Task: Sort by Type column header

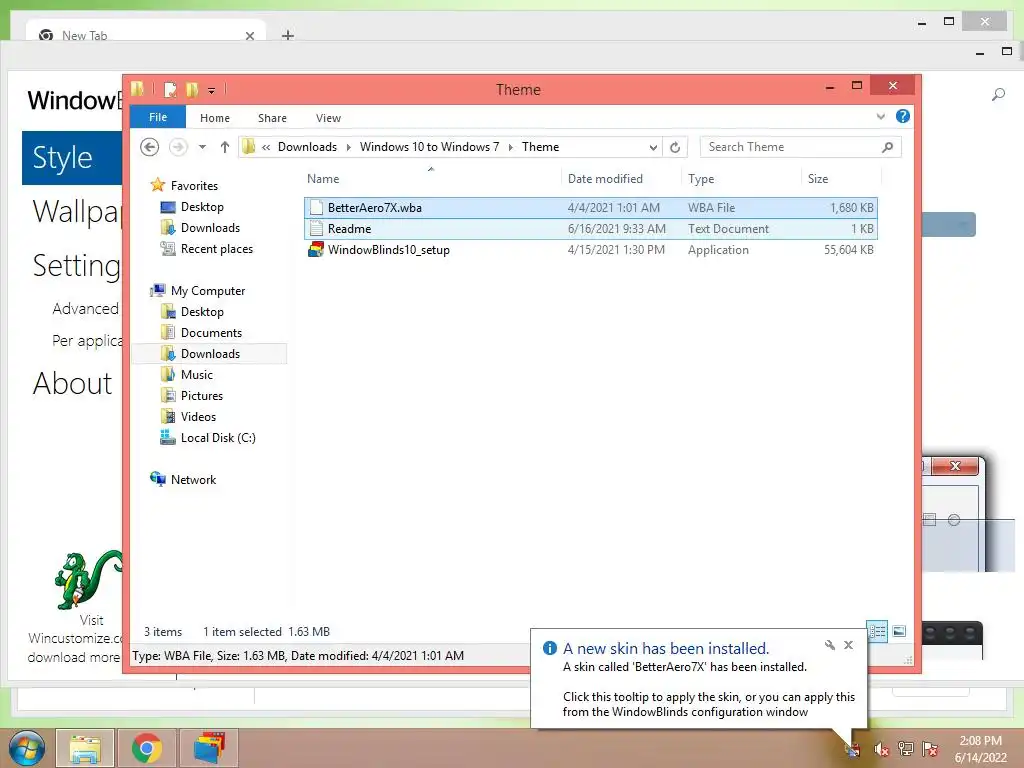Action: (x=741, y=178)
